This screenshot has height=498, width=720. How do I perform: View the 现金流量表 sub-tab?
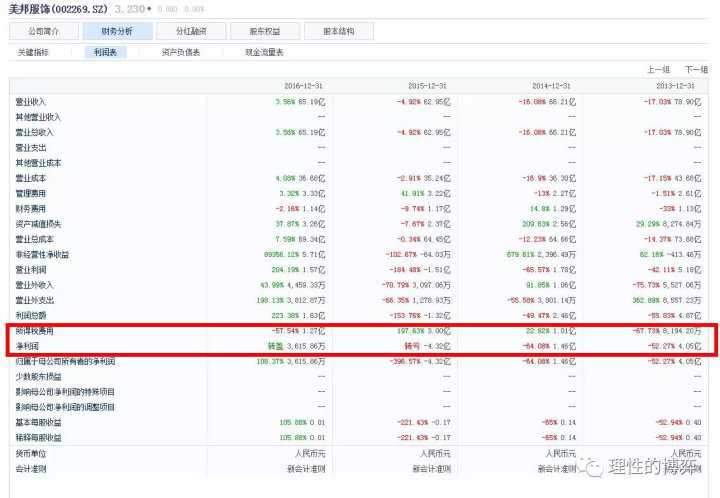pyautogui.click(x=264, y=52)
